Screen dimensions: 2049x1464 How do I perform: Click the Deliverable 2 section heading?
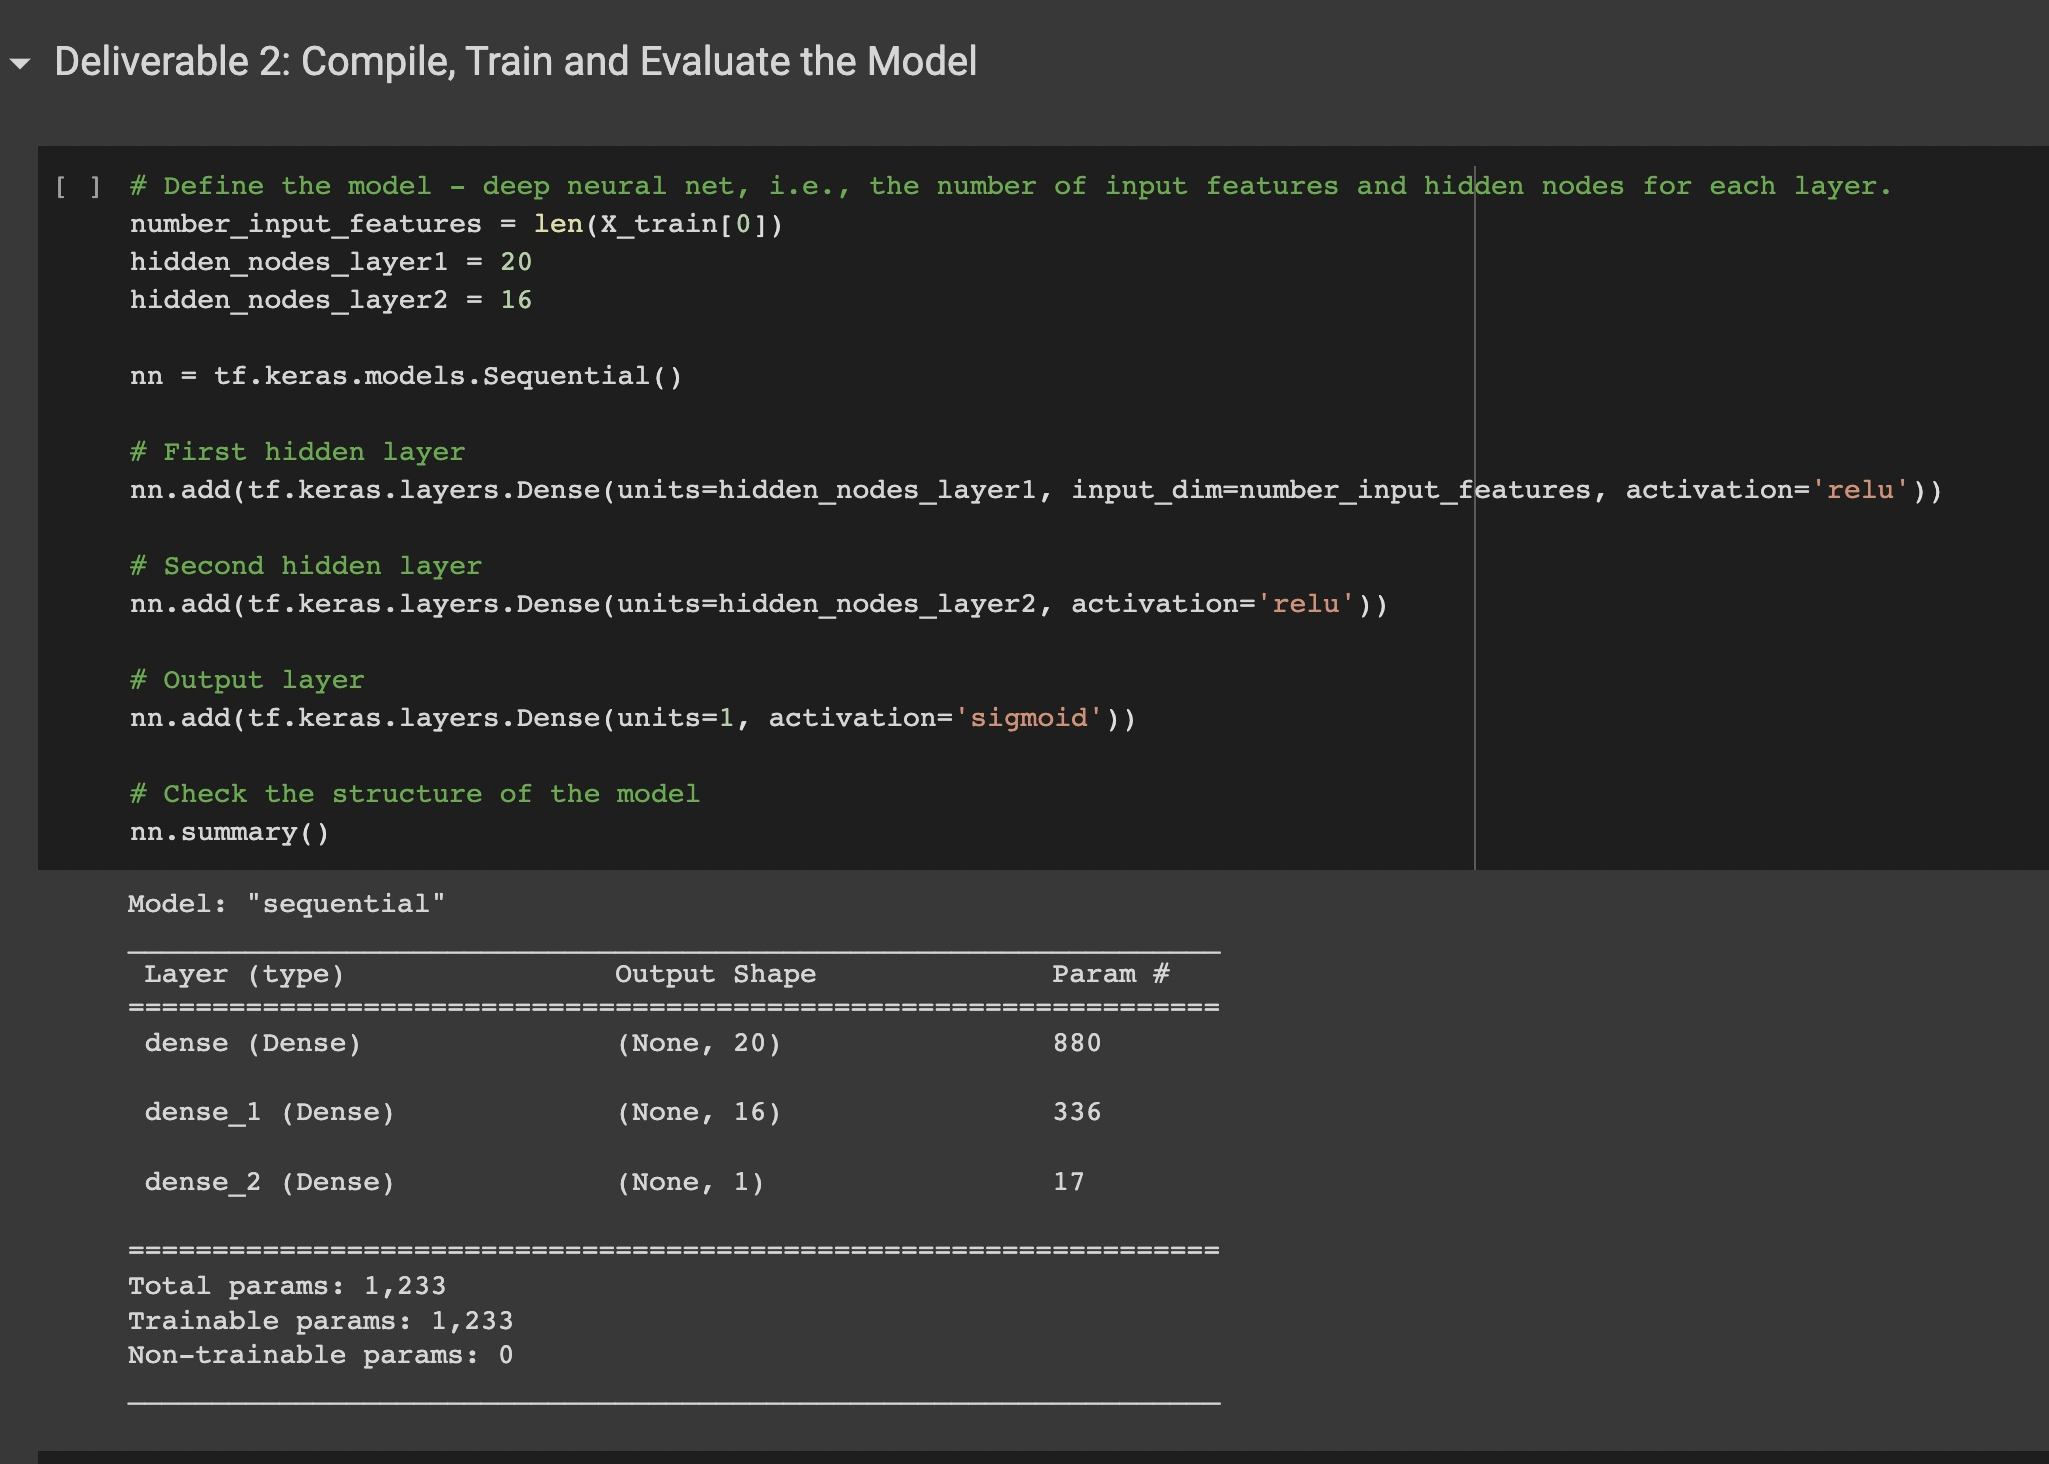(x=515, y=62)
